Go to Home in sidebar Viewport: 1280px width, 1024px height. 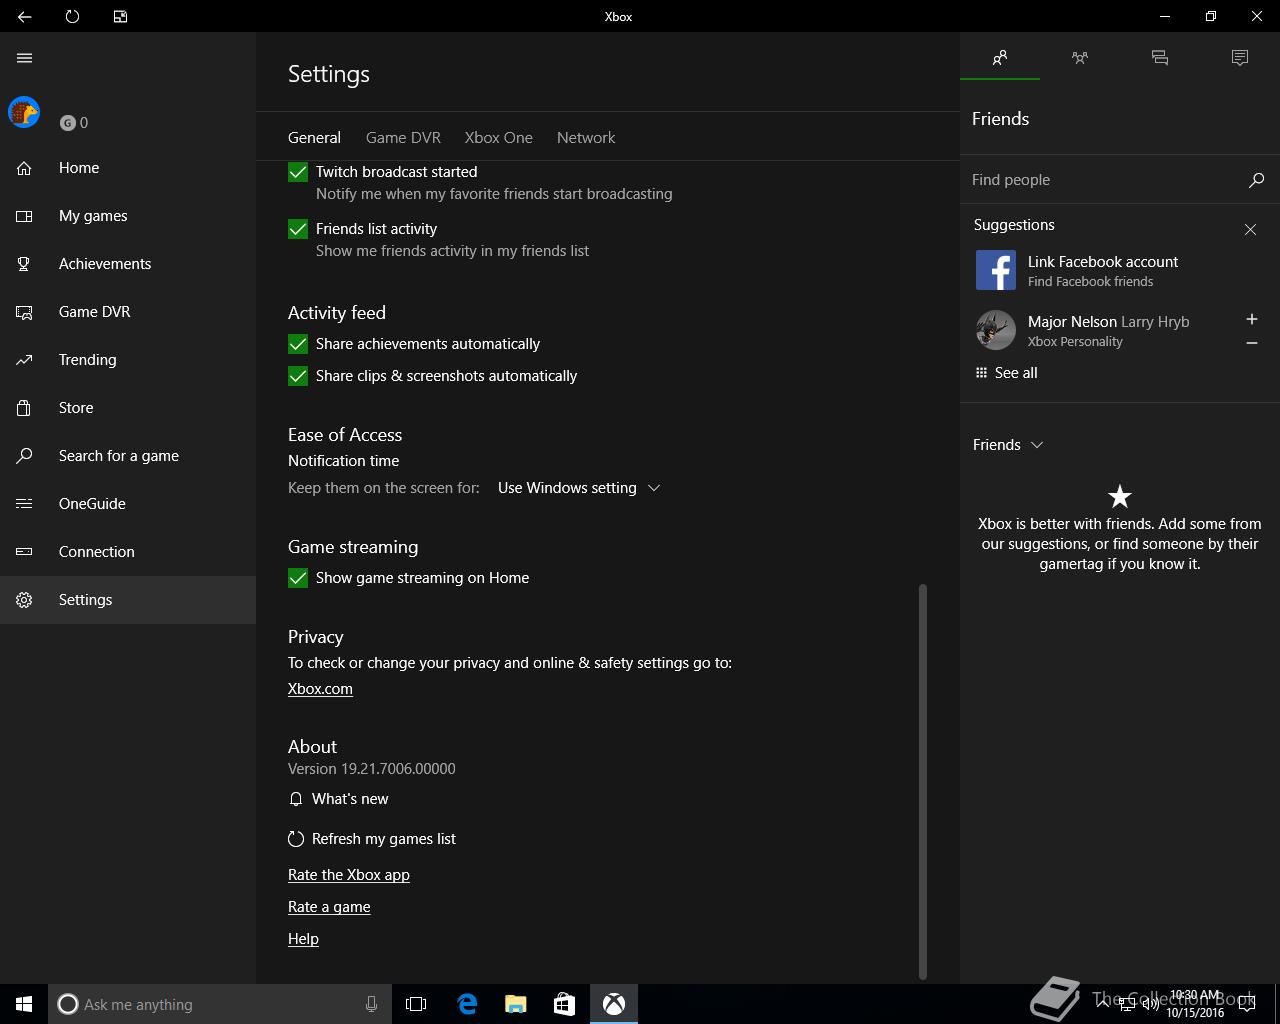128,168
